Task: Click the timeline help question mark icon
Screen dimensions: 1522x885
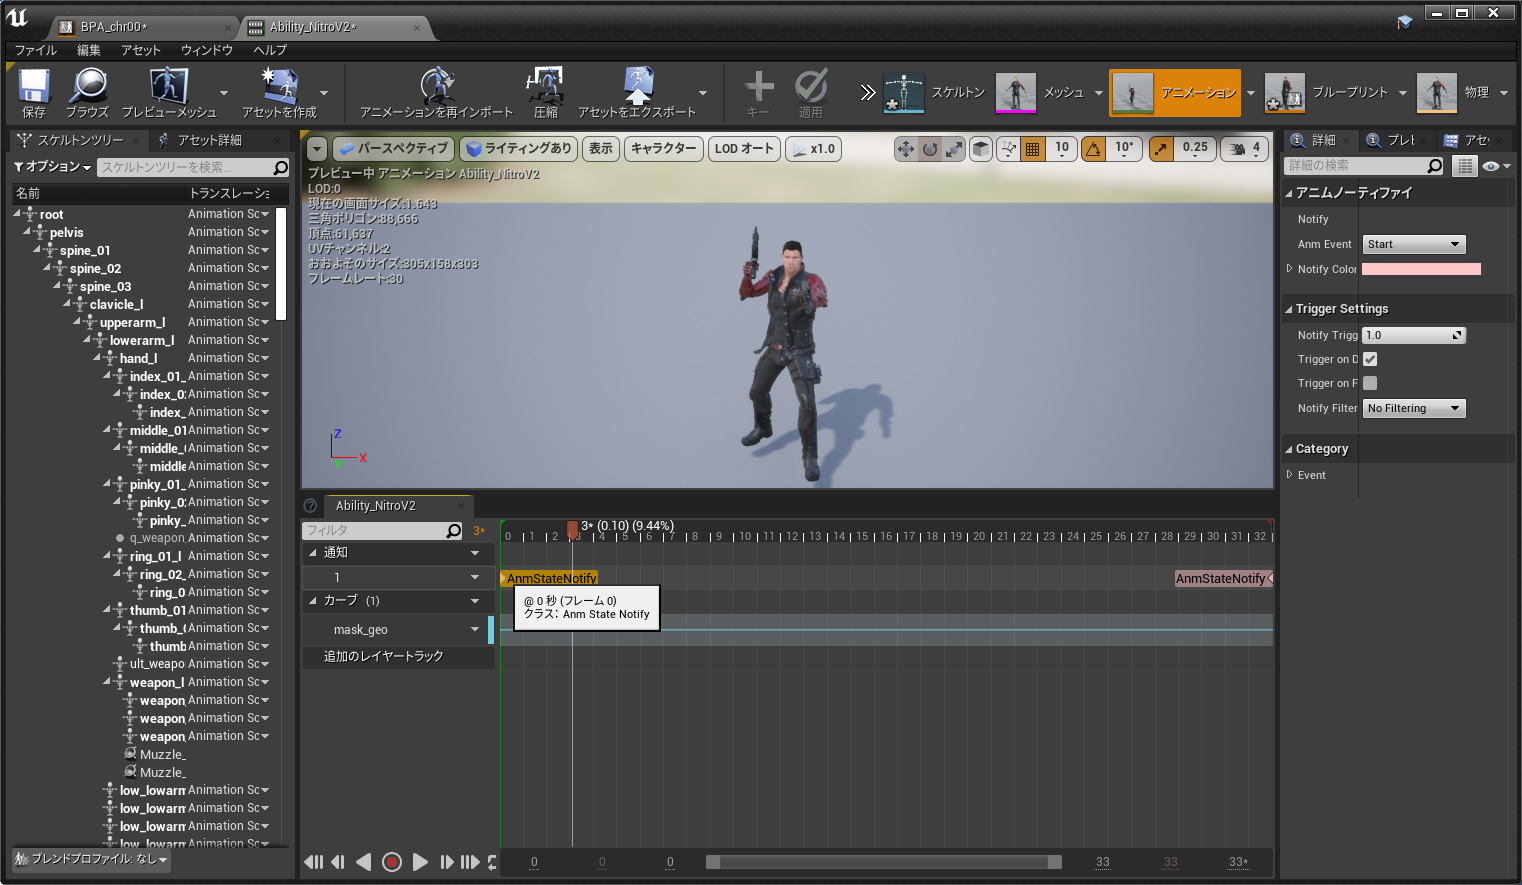Action: pos(310,506)
